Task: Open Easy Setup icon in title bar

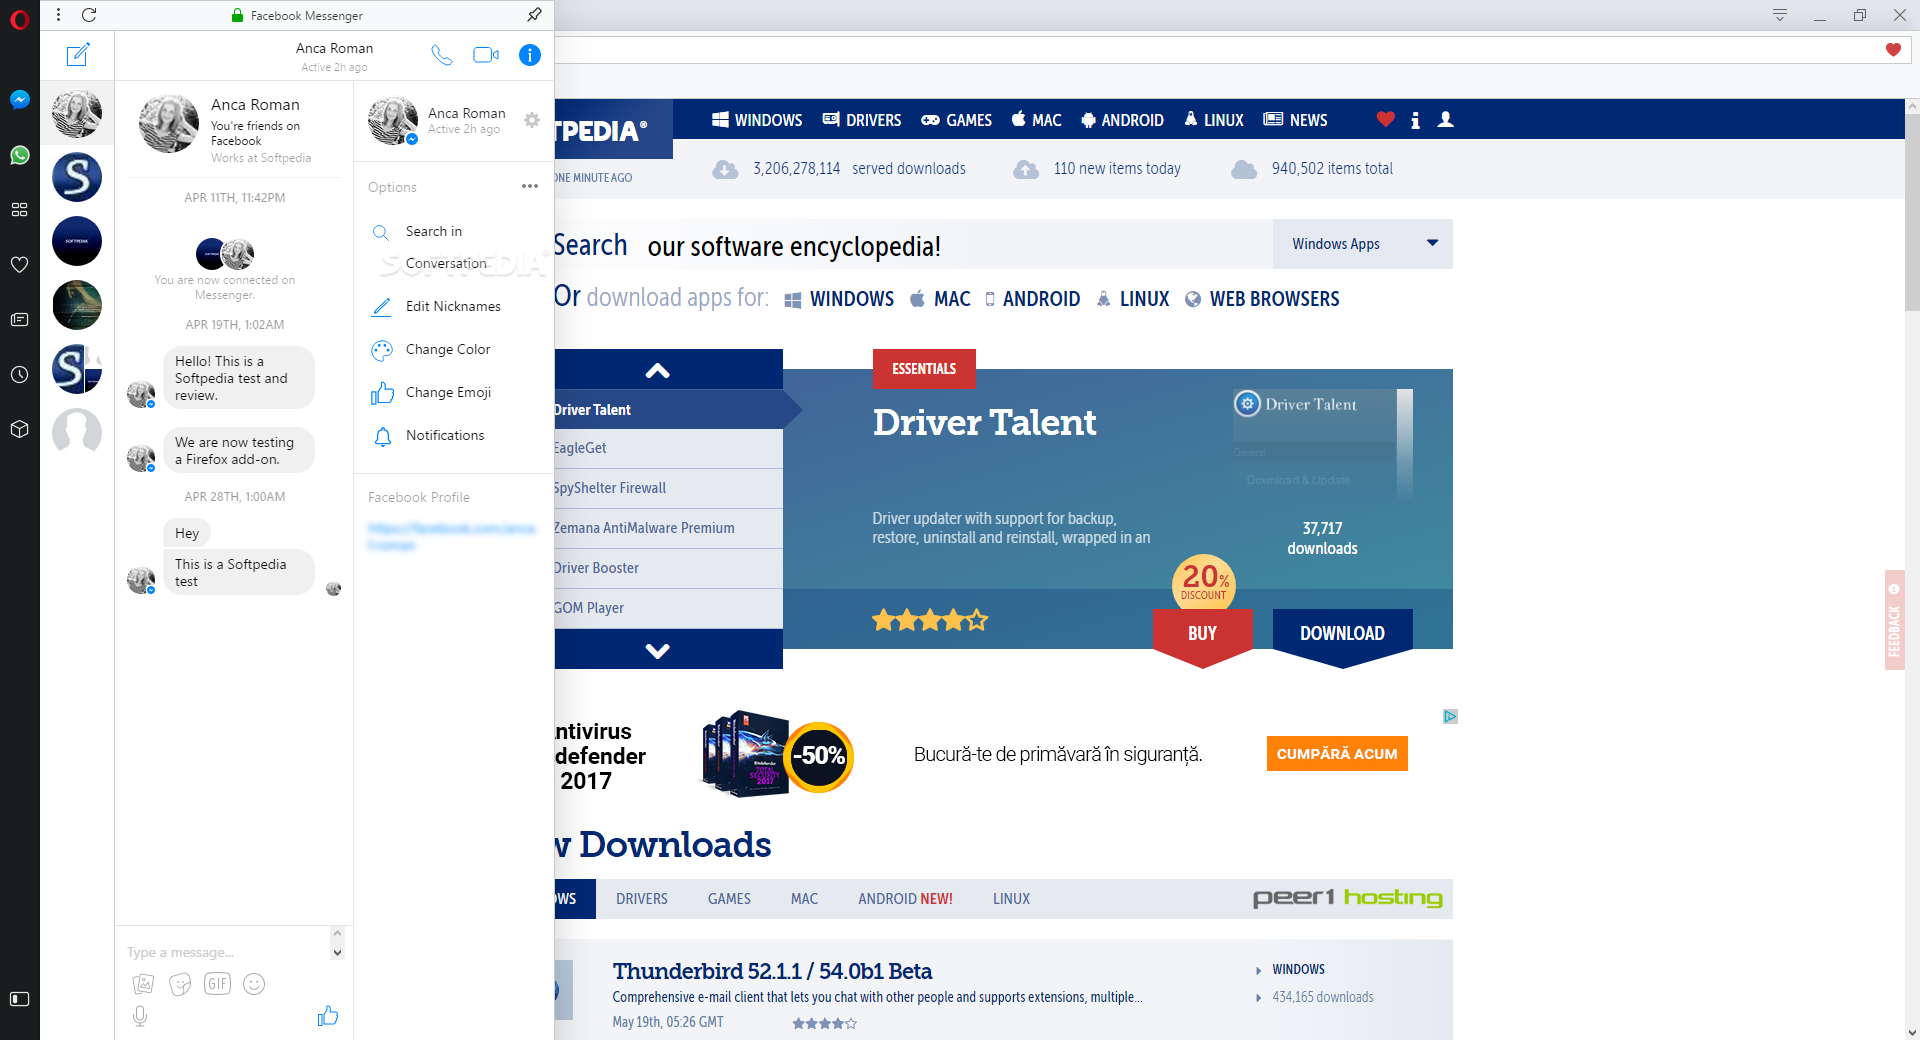Action: [x=1780, y=15]
